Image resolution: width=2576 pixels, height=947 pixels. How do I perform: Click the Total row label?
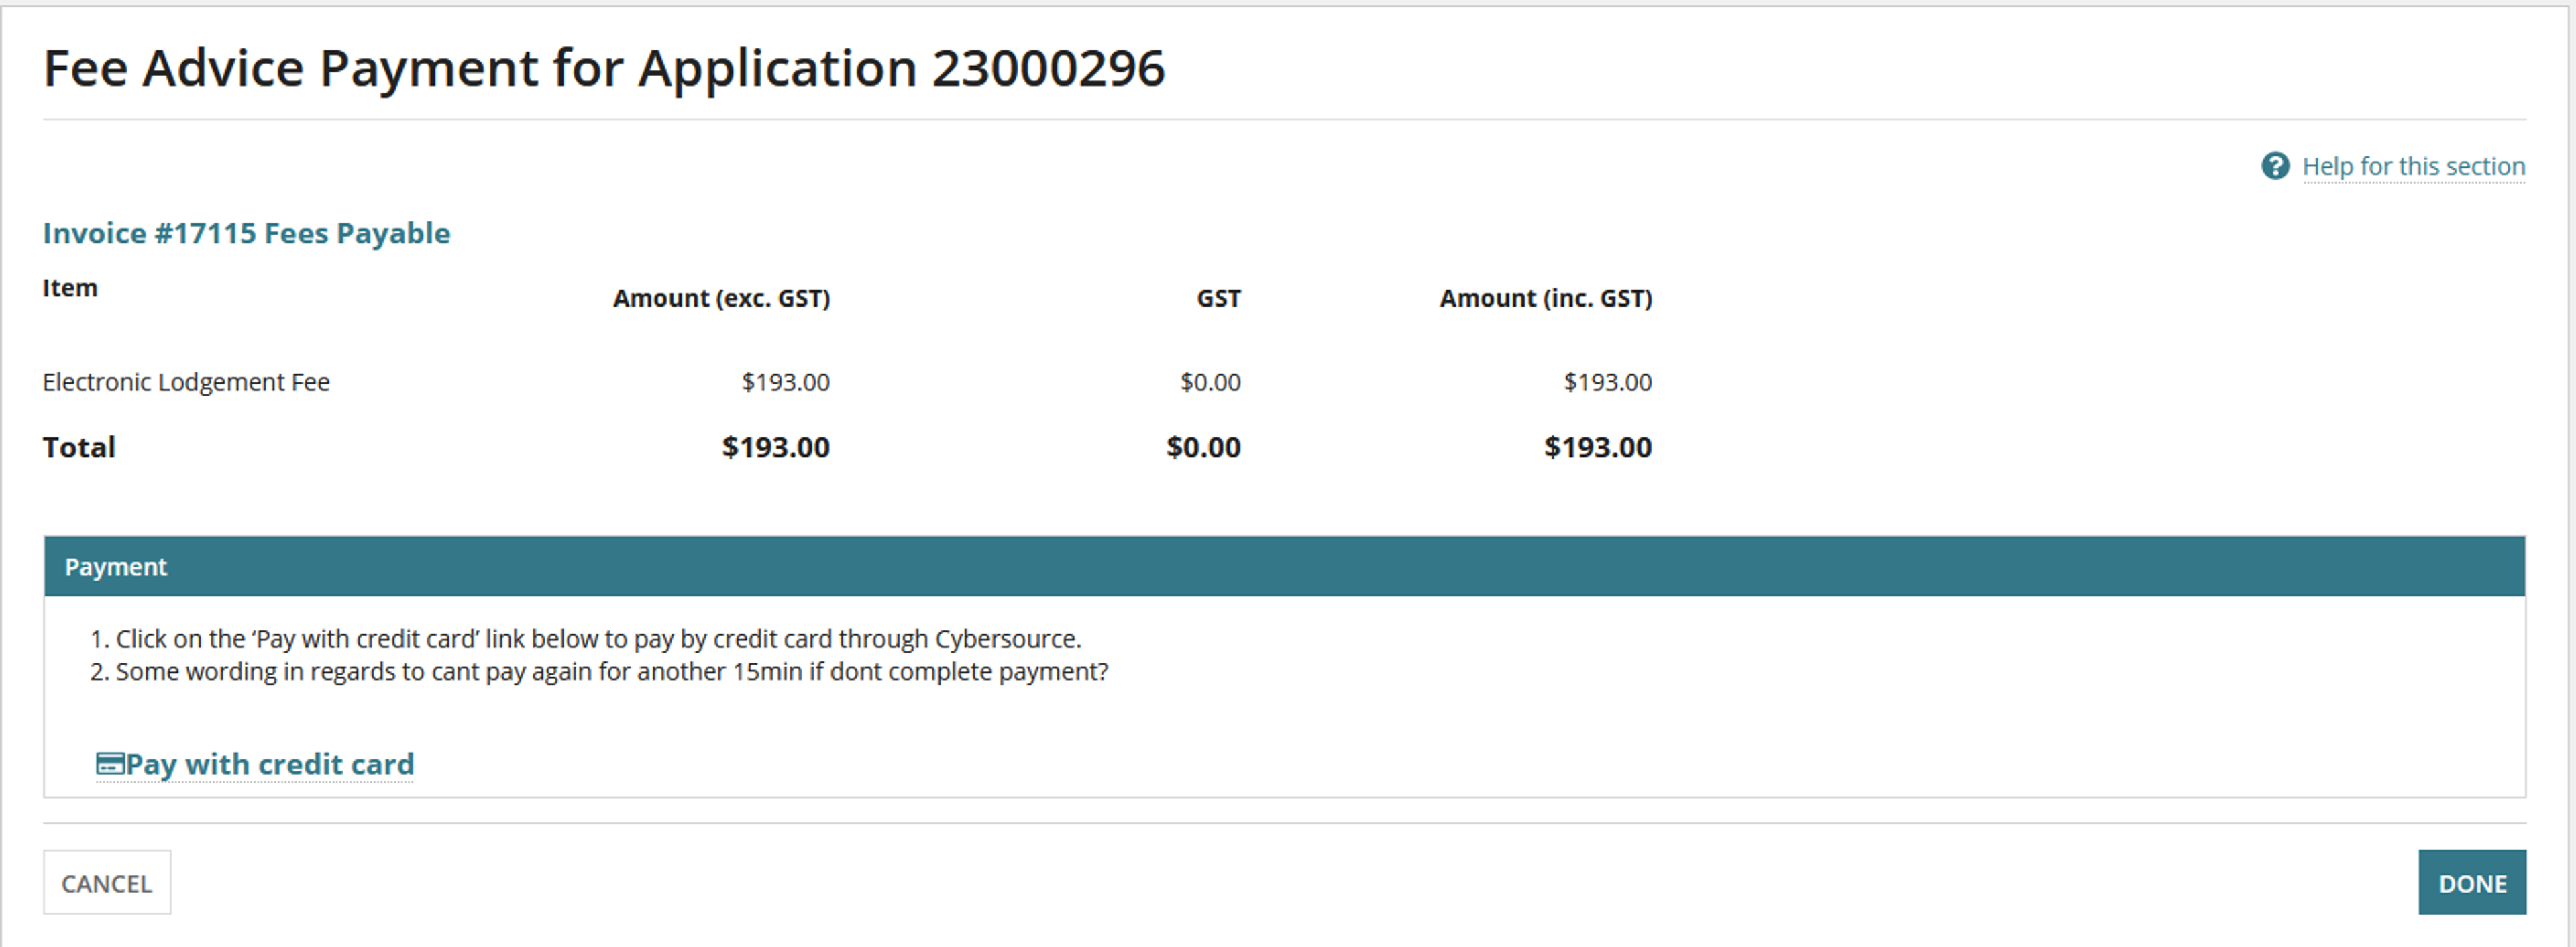coord(79,447)
